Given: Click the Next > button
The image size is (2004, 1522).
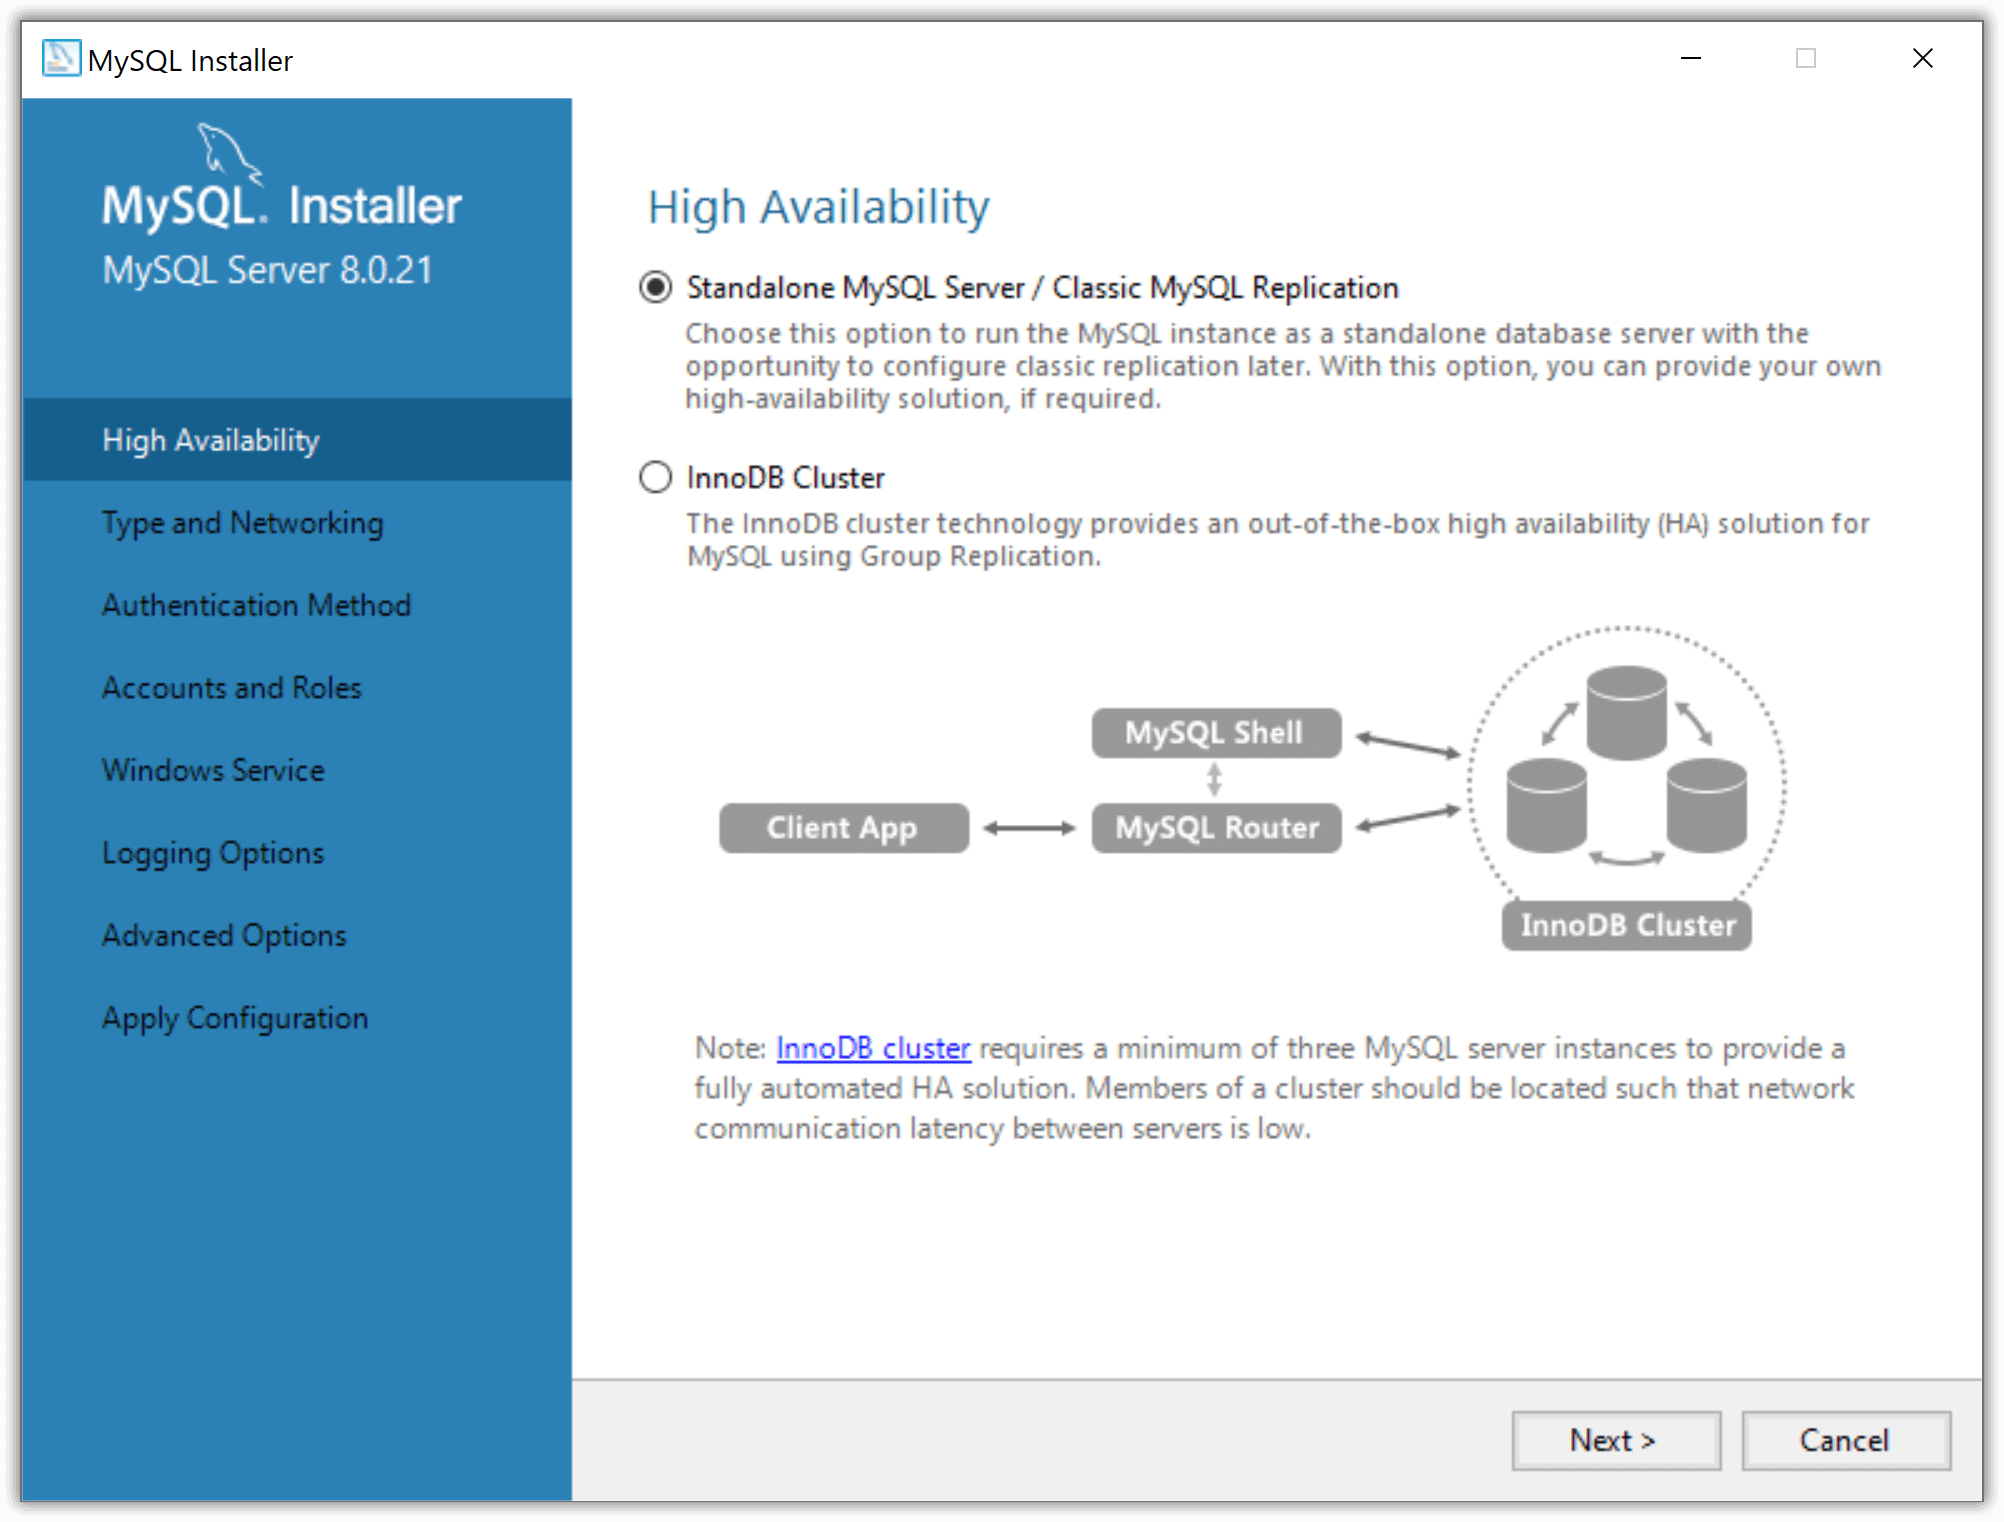Looking at the screenshot, I should 1616,1440.
